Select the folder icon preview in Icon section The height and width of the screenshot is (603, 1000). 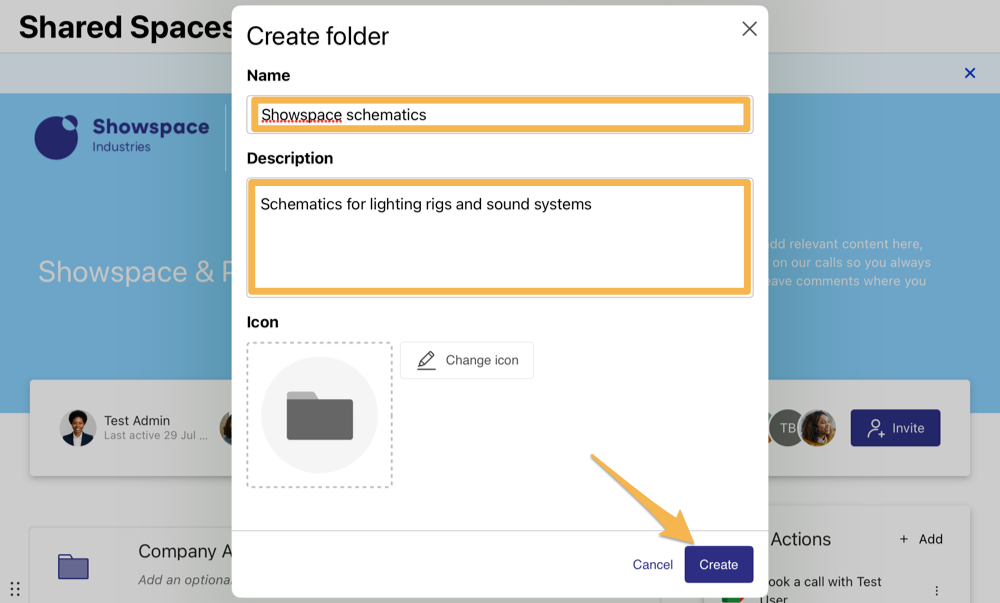pyautogui.click(x=318, y=414)
